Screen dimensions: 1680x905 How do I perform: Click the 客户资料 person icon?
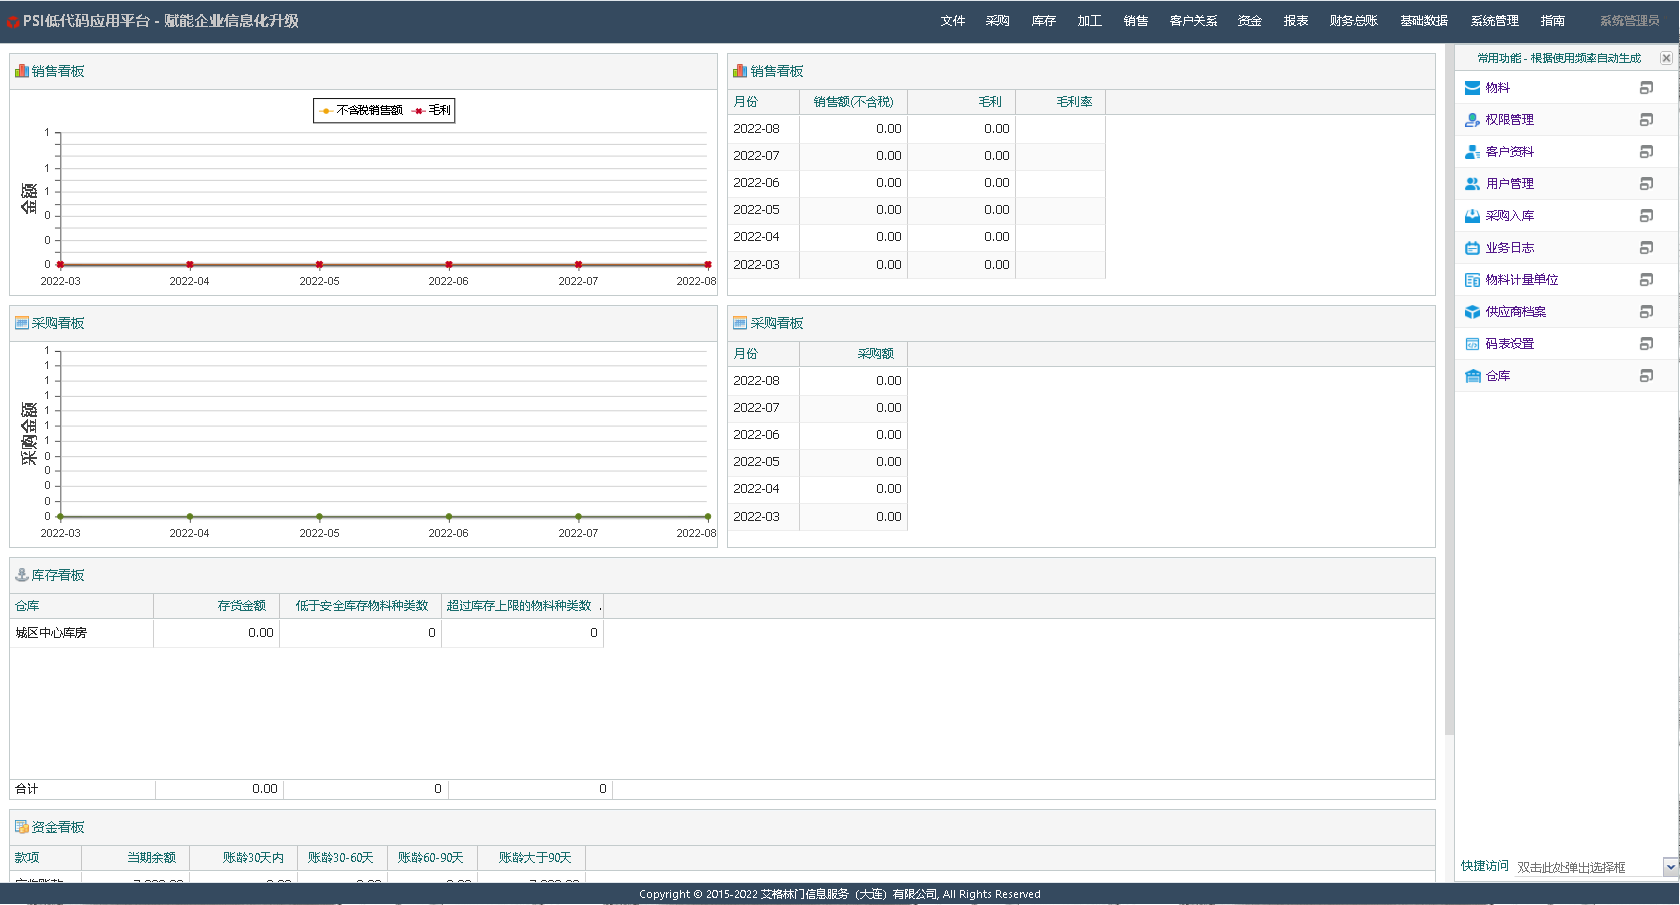pos(1472,152)
